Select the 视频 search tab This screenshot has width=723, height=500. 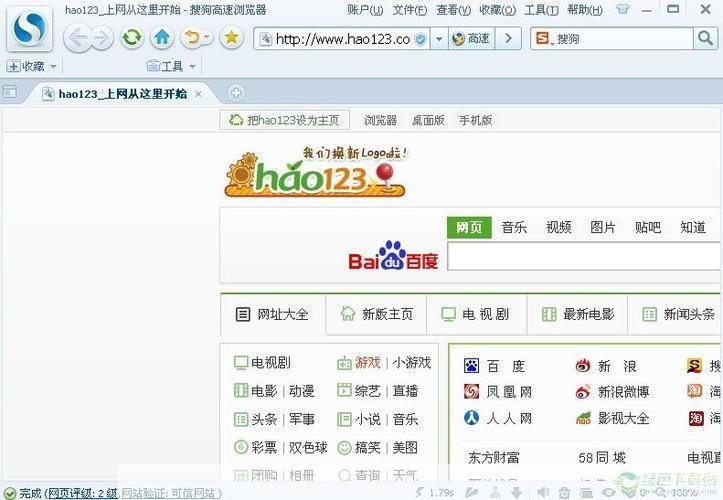558,227
